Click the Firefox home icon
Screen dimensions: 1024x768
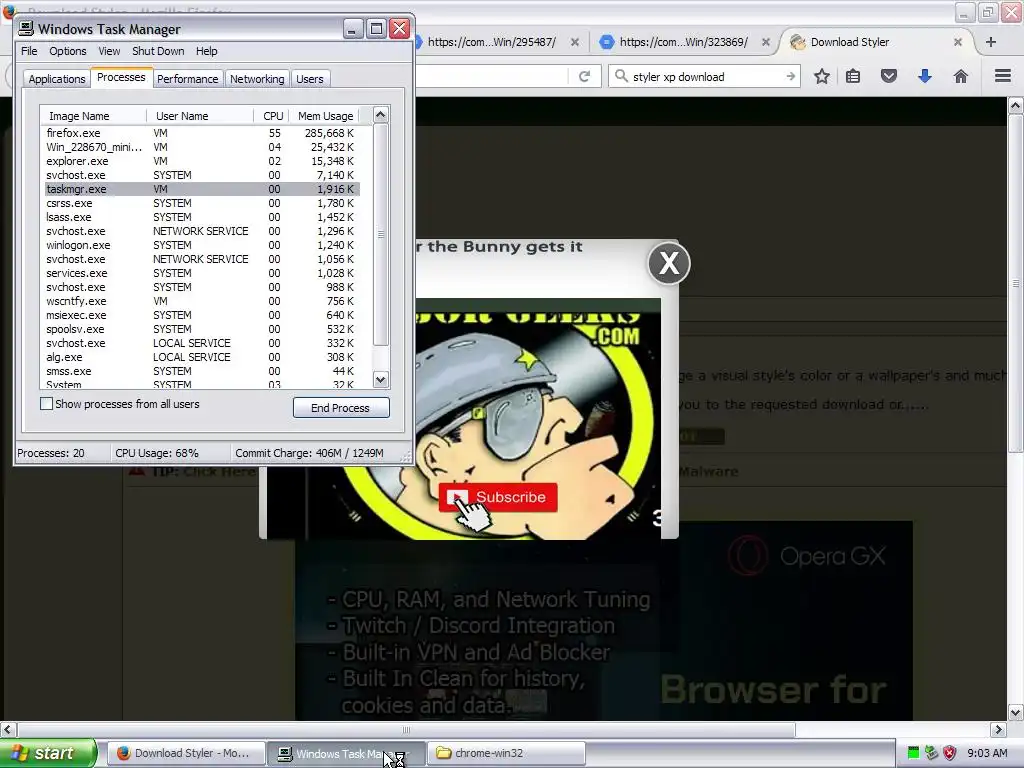[961, 76]
